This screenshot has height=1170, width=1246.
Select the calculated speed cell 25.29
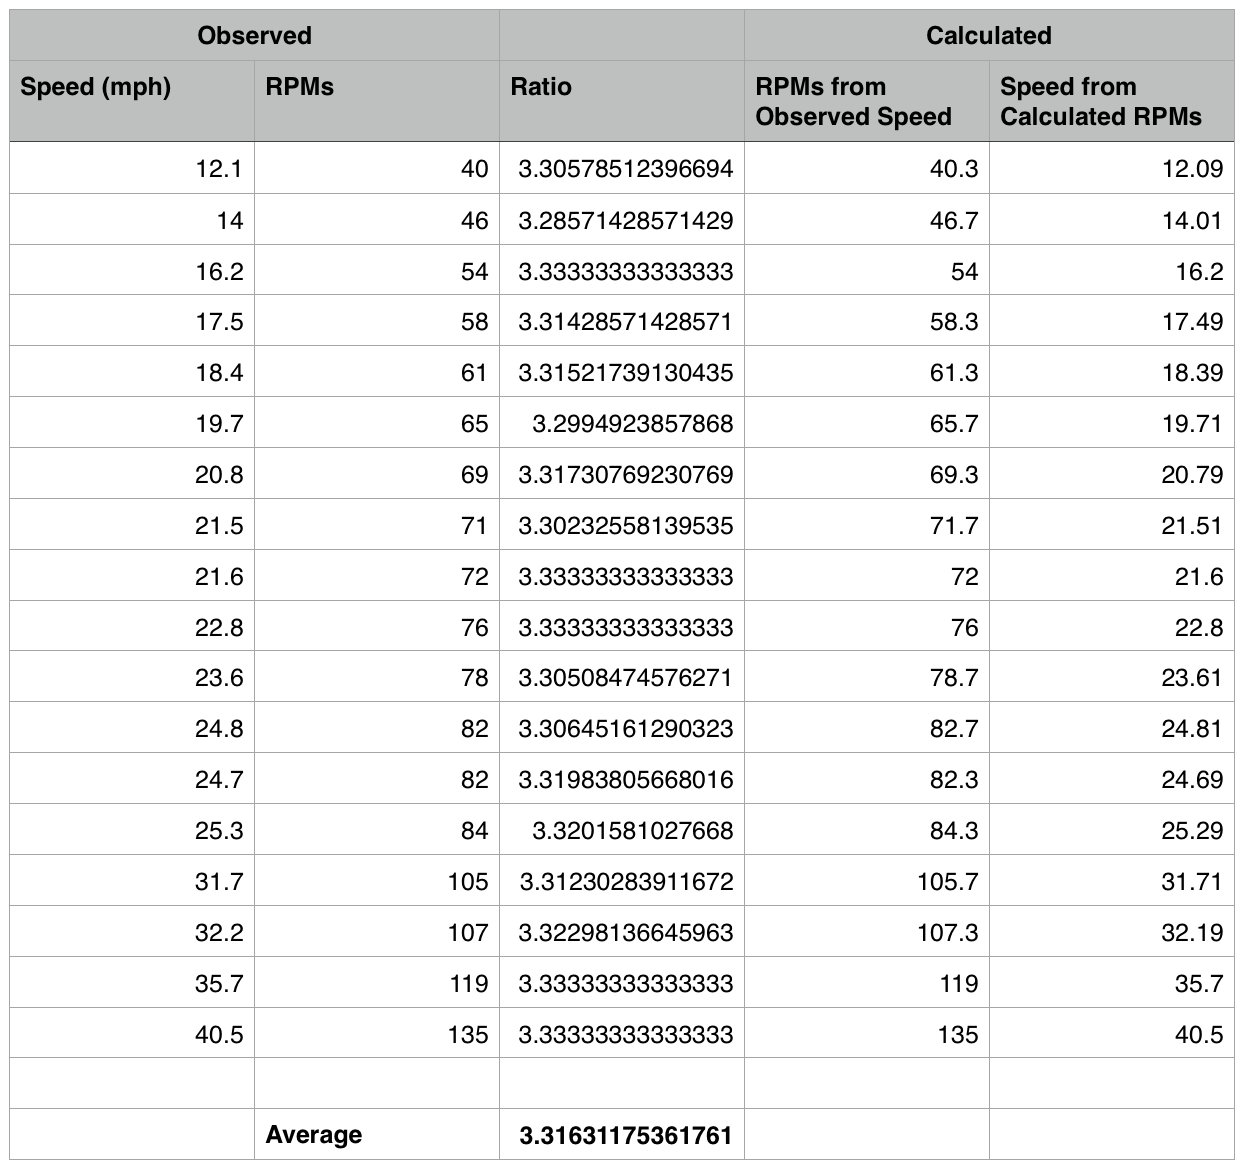pos(1191,830)
